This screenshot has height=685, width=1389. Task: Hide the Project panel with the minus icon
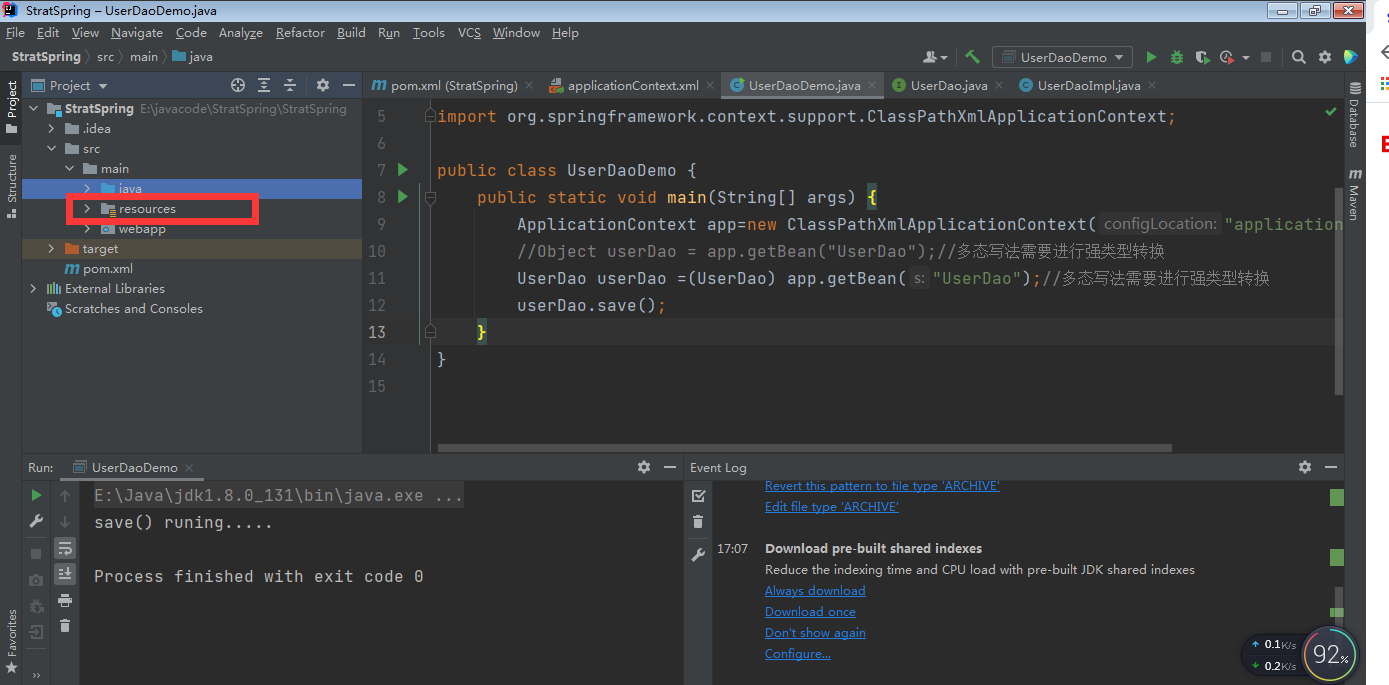coord(348,85)
